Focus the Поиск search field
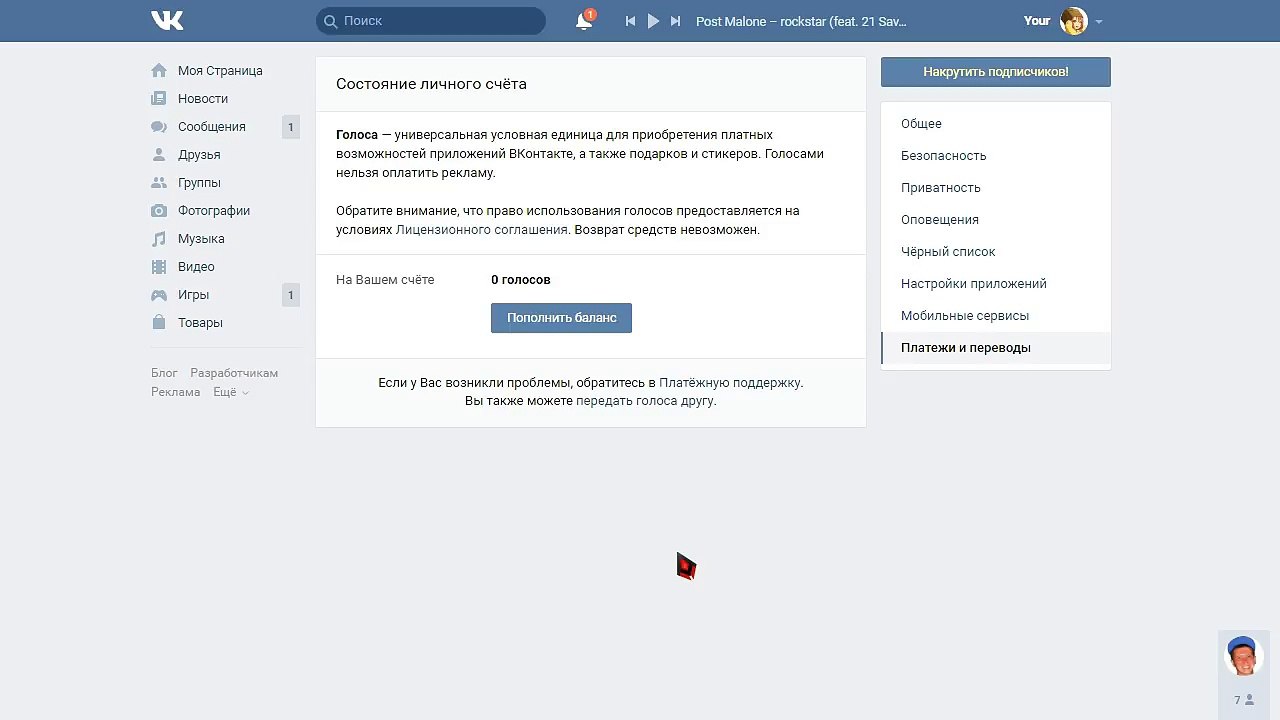The width and height of the screenshot is (1280, 720). coord(431,21)
